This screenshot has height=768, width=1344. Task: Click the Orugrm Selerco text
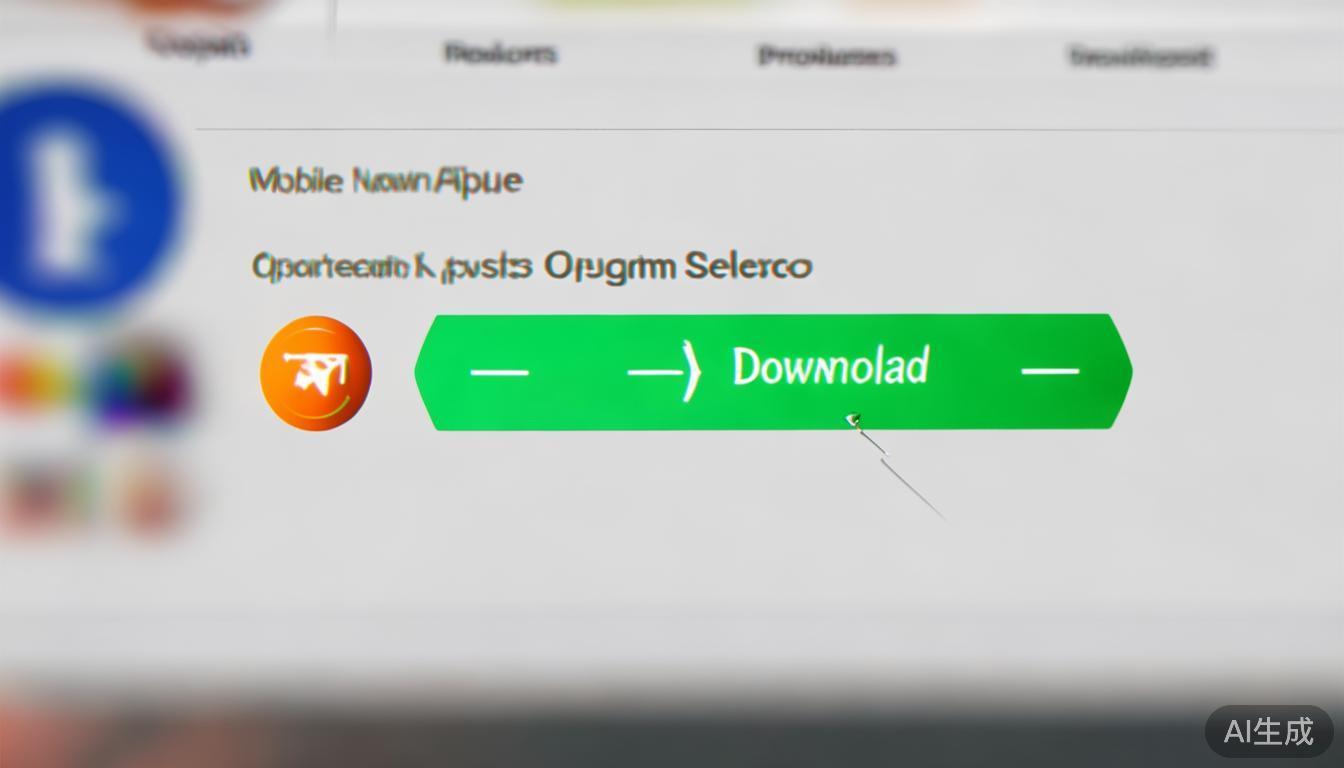click(x=678, y=267)
